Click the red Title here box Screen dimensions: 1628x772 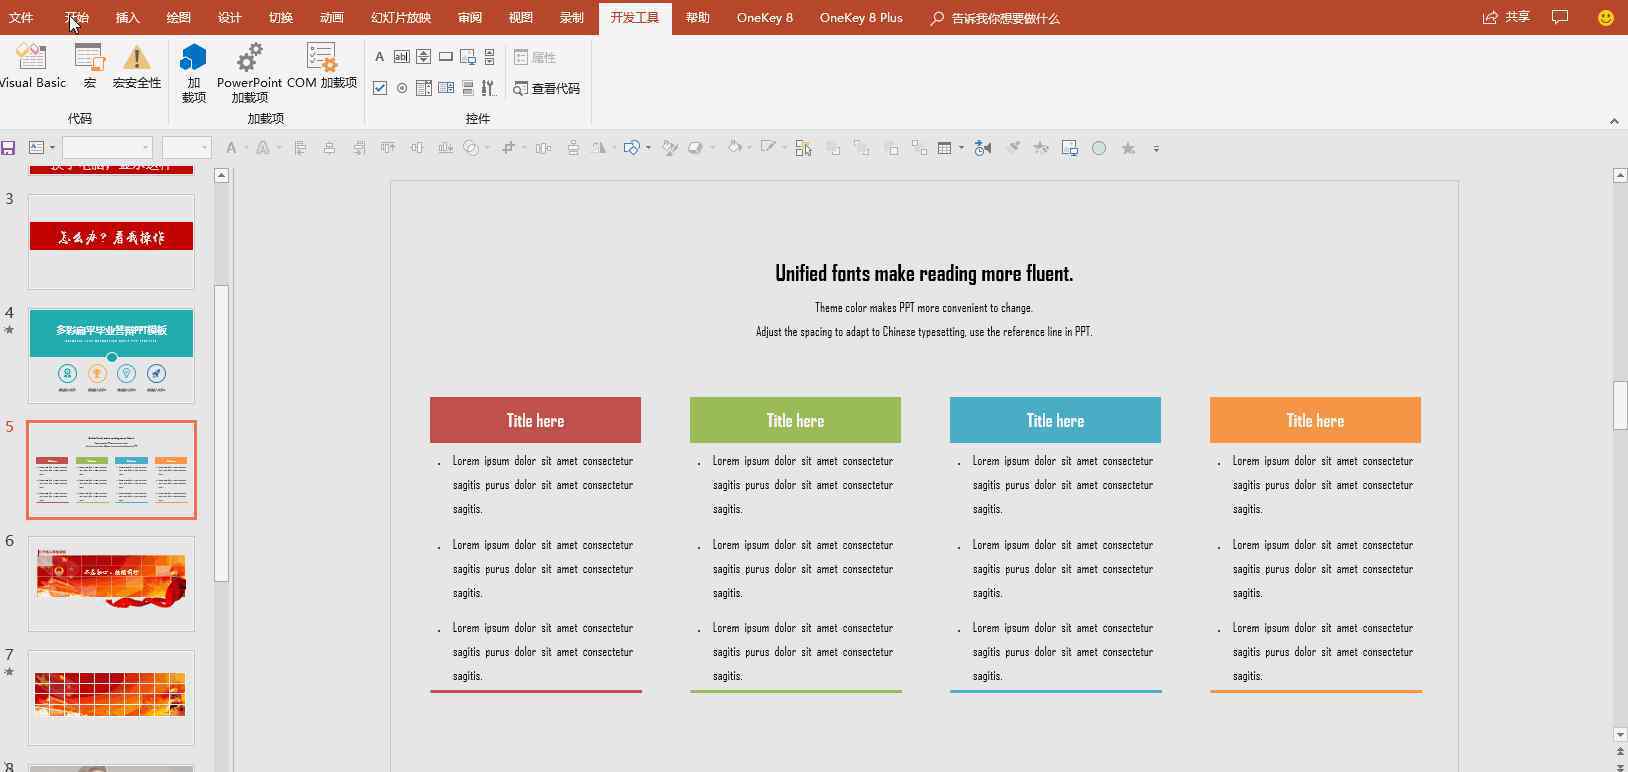click(x=535, y=420)
